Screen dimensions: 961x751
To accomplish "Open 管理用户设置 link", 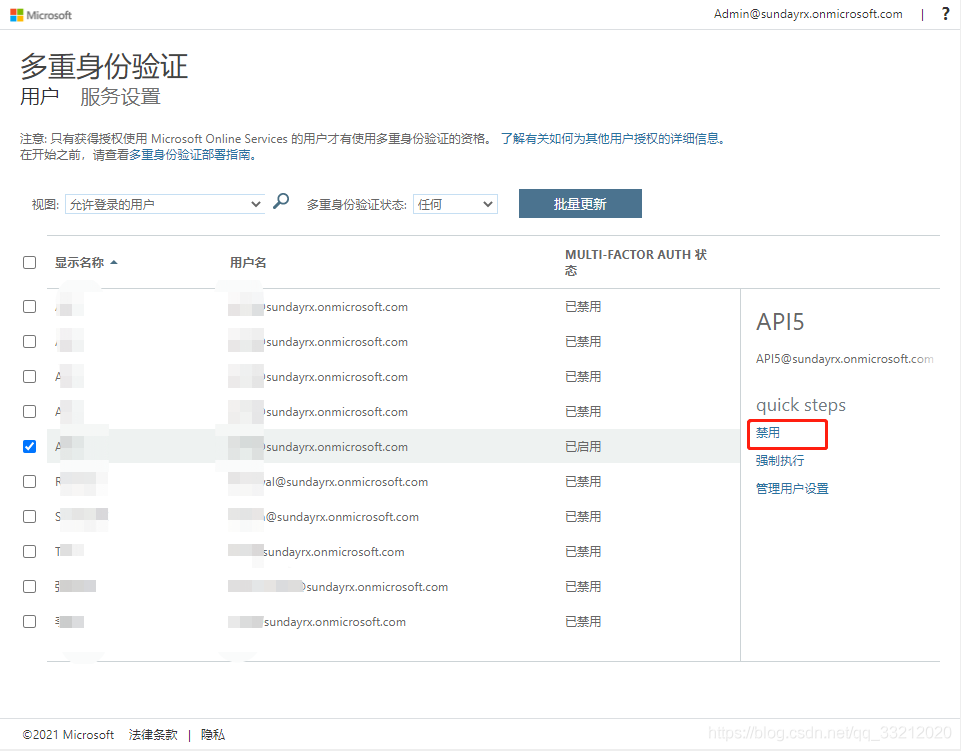I will [x=792, y=489].
